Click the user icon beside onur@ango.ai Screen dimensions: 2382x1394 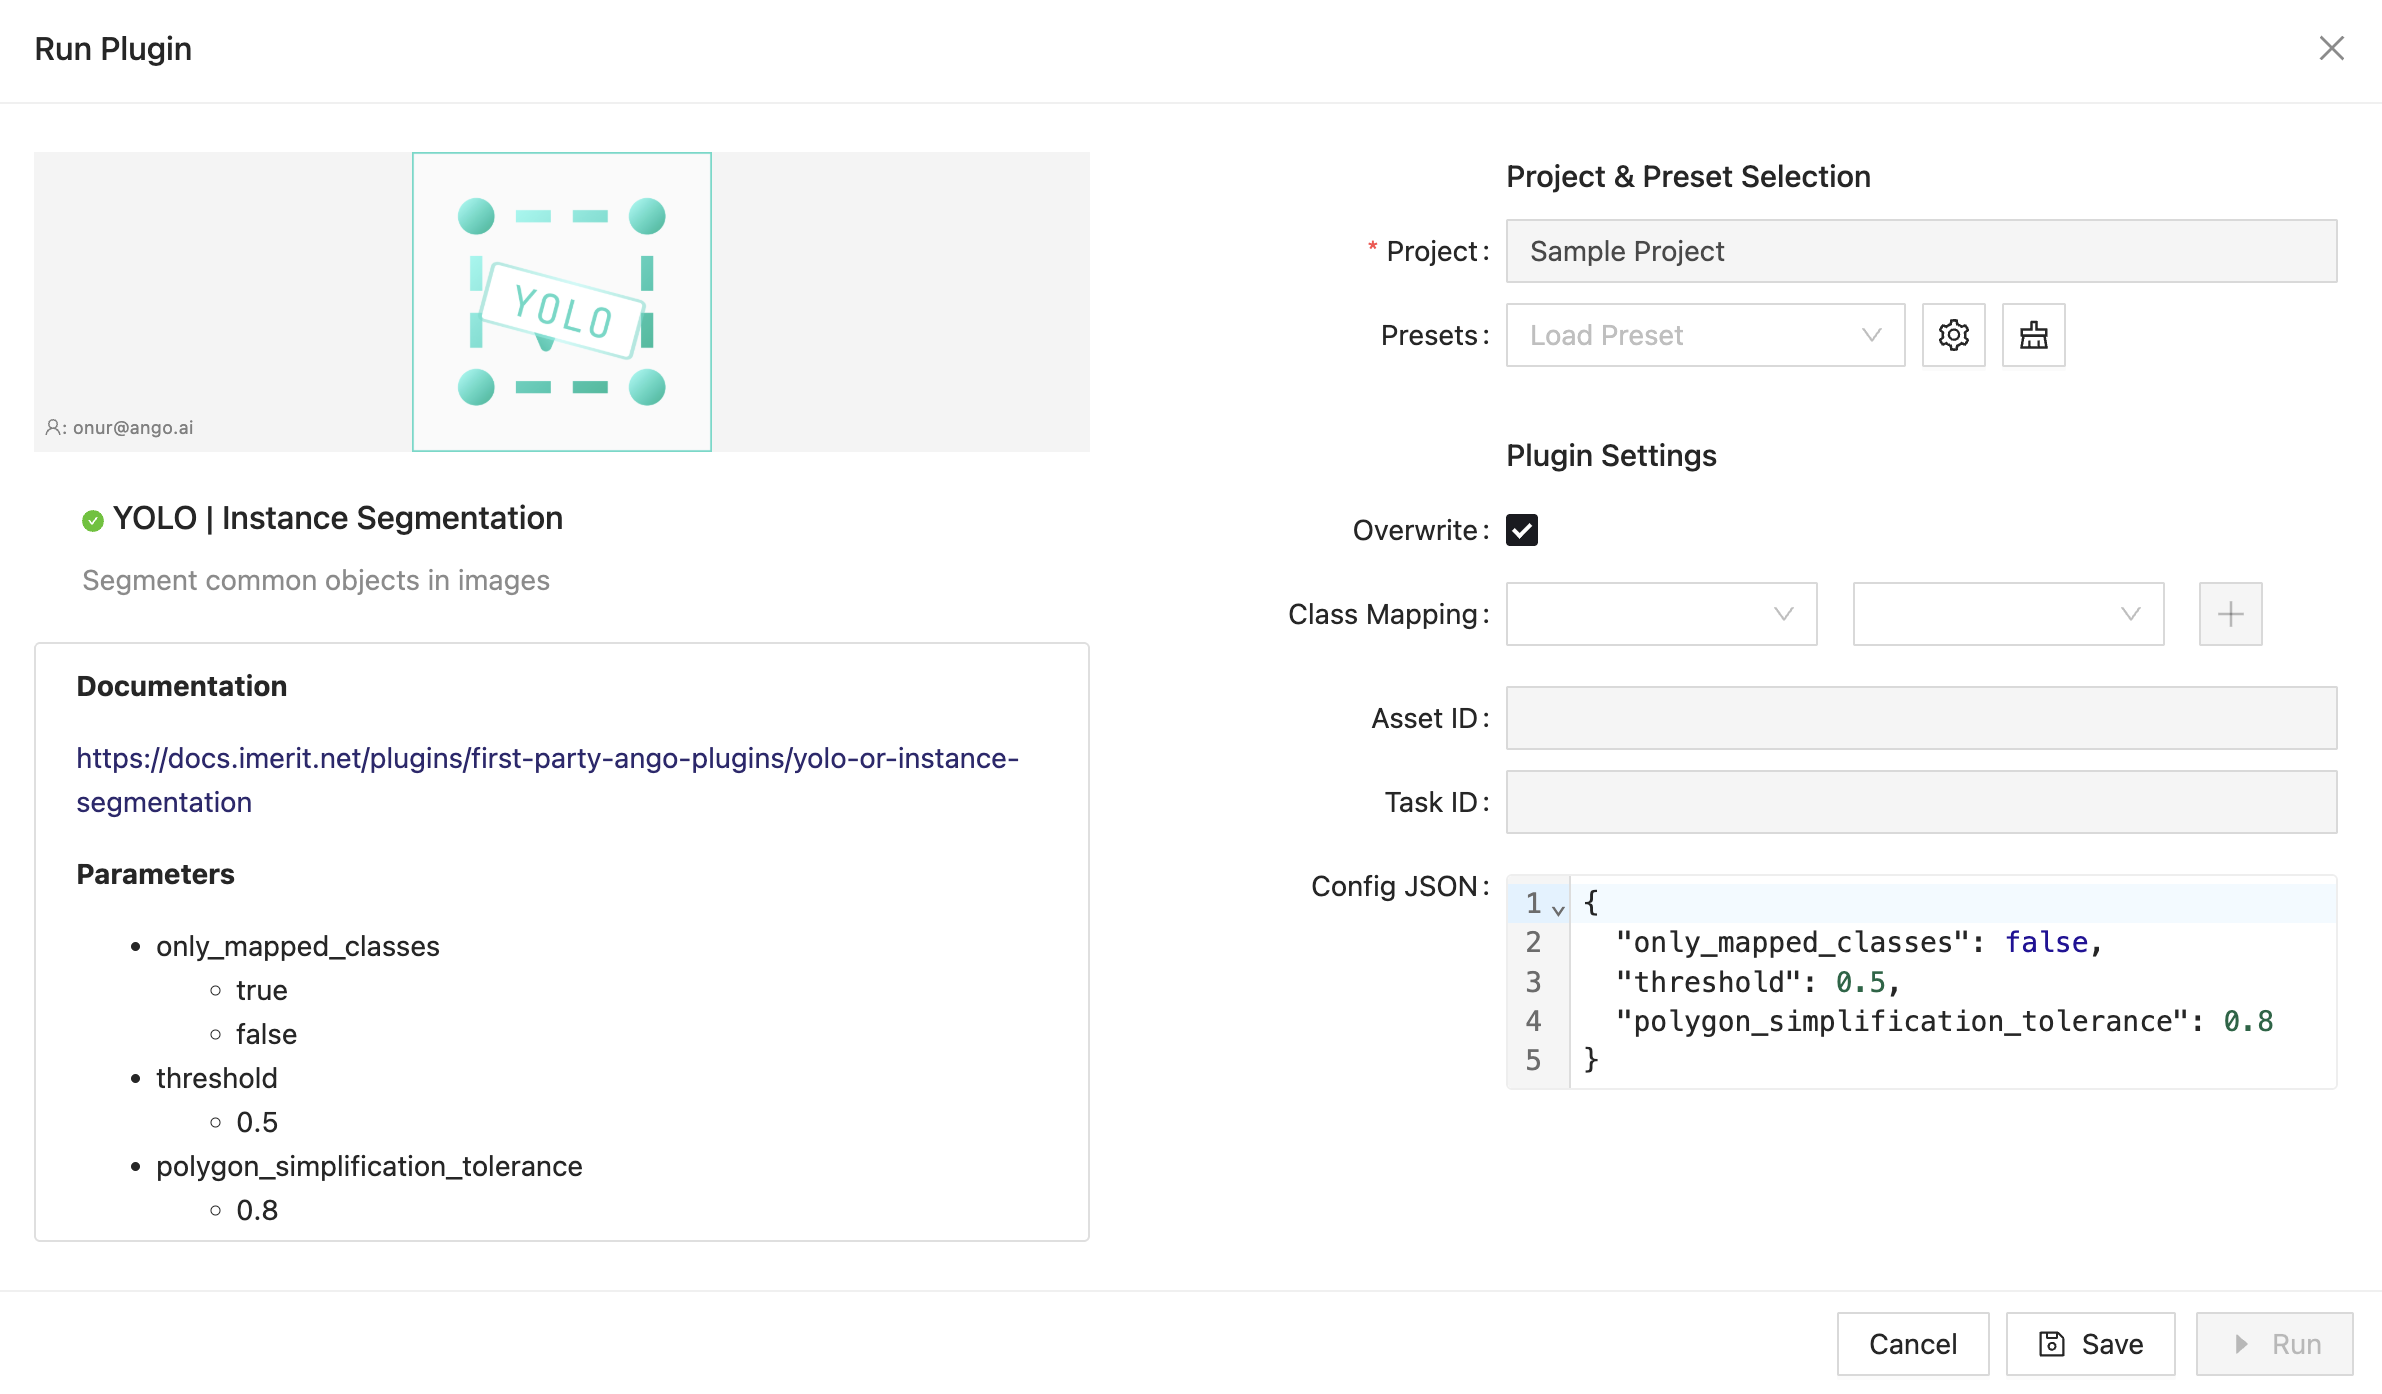click(x=53, y=427)
